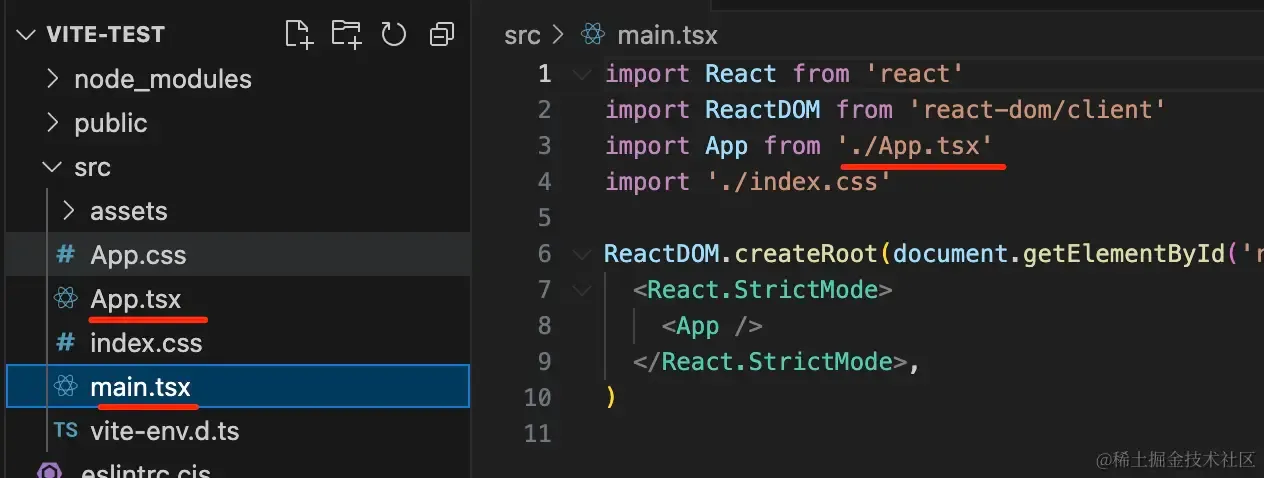Click the hash icon beside index.css

coord(65,343)
